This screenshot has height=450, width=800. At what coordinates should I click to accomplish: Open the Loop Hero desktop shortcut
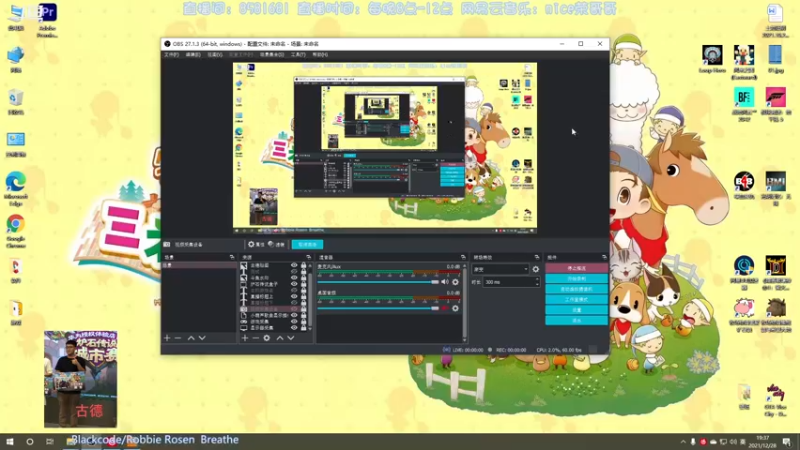[x=712, y=59]
